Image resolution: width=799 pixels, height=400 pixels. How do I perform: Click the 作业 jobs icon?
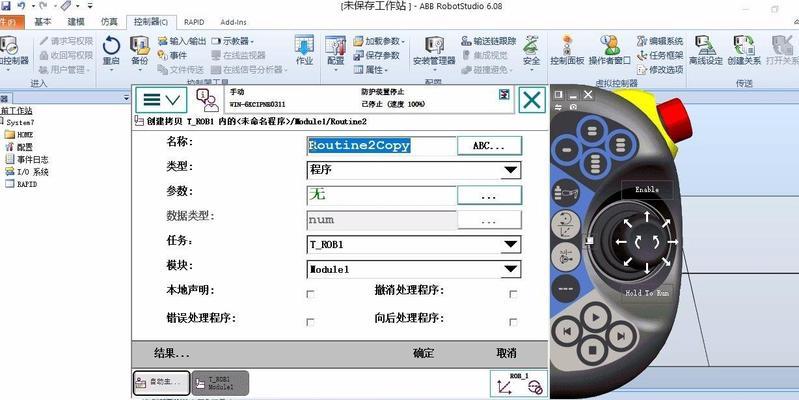(x=304, y=49)
